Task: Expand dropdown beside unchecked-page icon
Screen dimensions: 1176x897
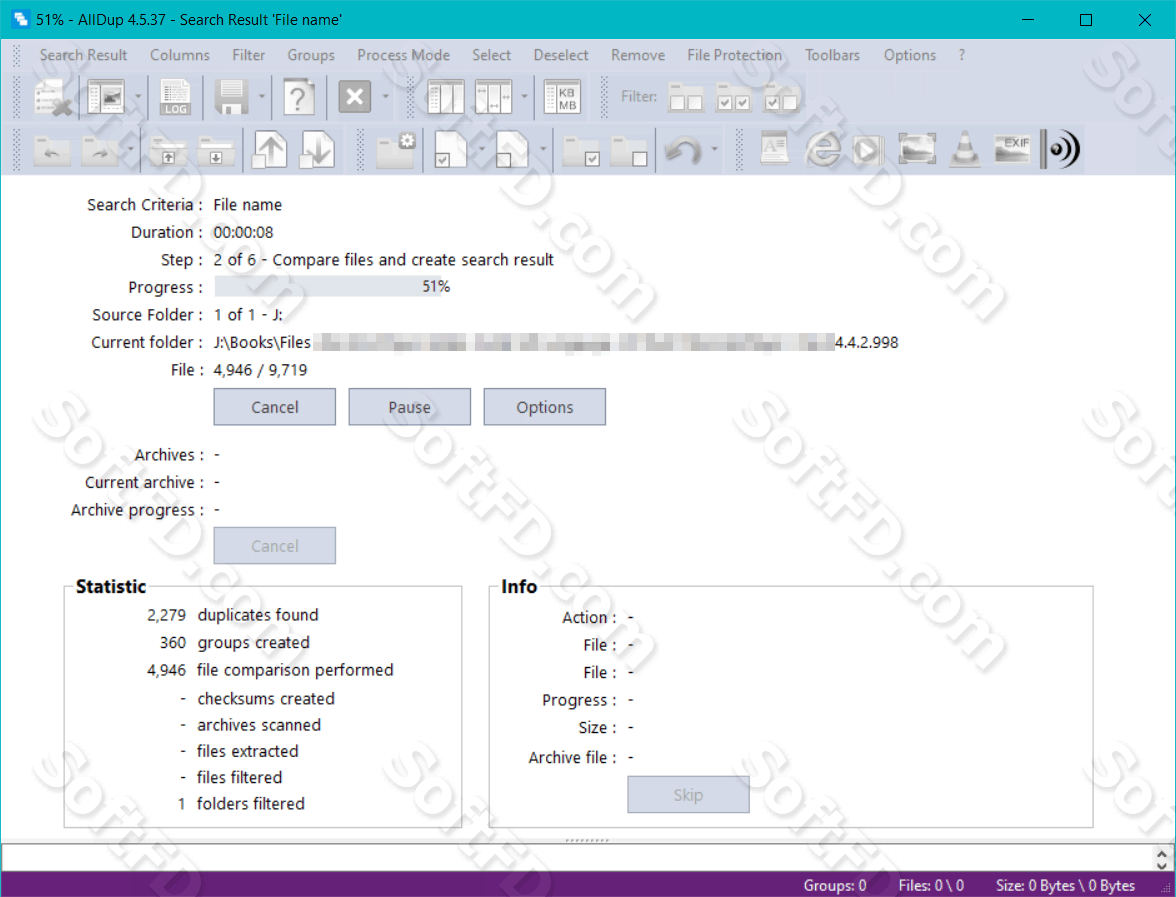Action: [x=543, y=149]
